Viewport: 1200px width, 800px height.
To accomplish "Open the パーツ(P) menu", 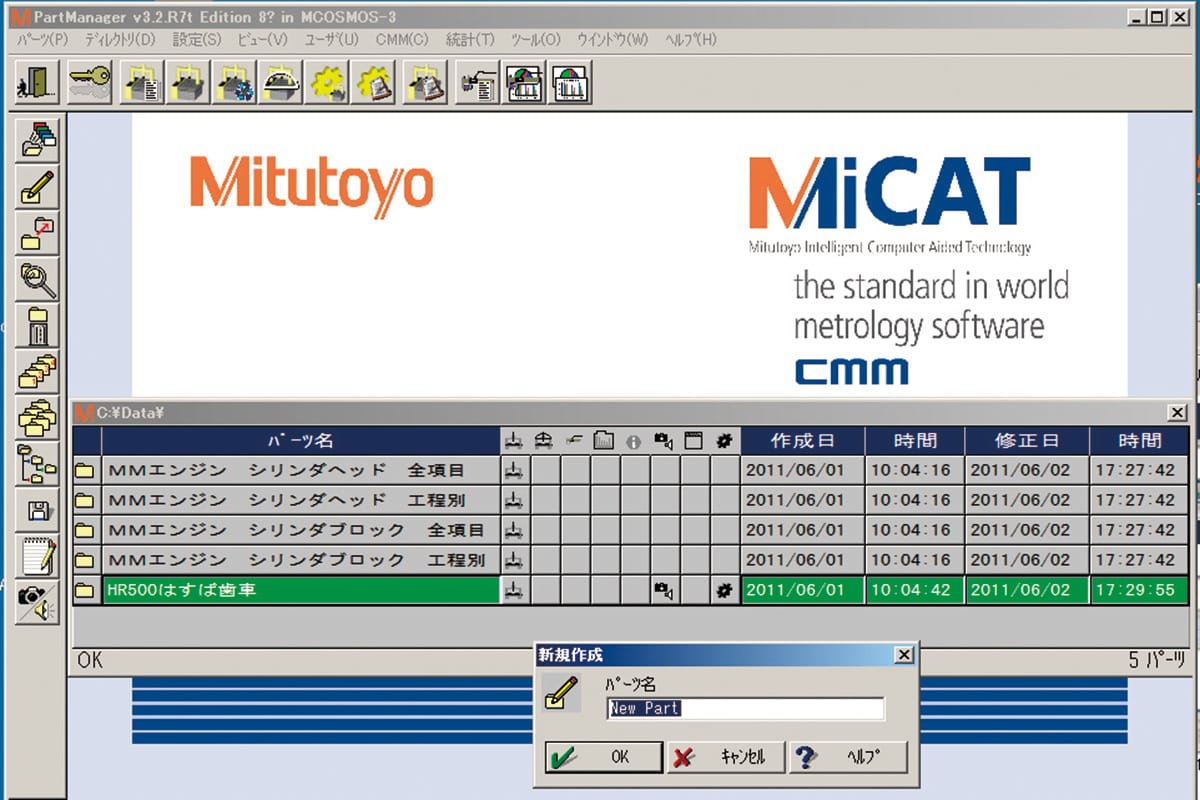I will click(42, 40).
